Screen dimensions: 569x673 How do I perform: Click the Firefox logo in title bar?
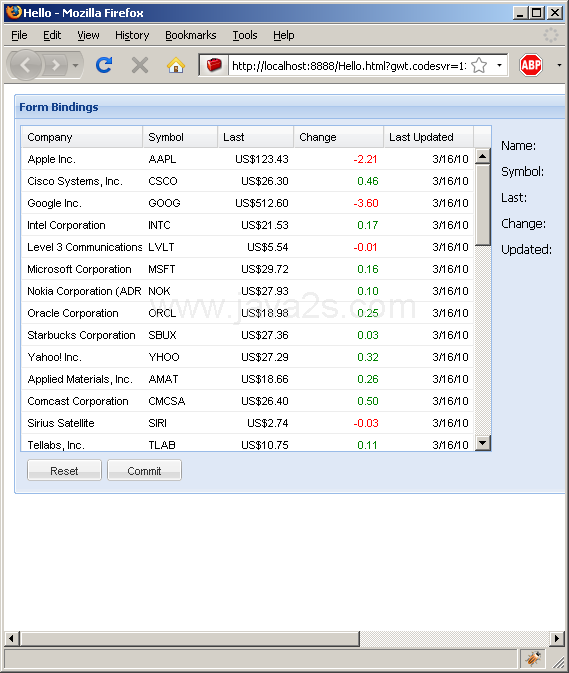[14, 12]
